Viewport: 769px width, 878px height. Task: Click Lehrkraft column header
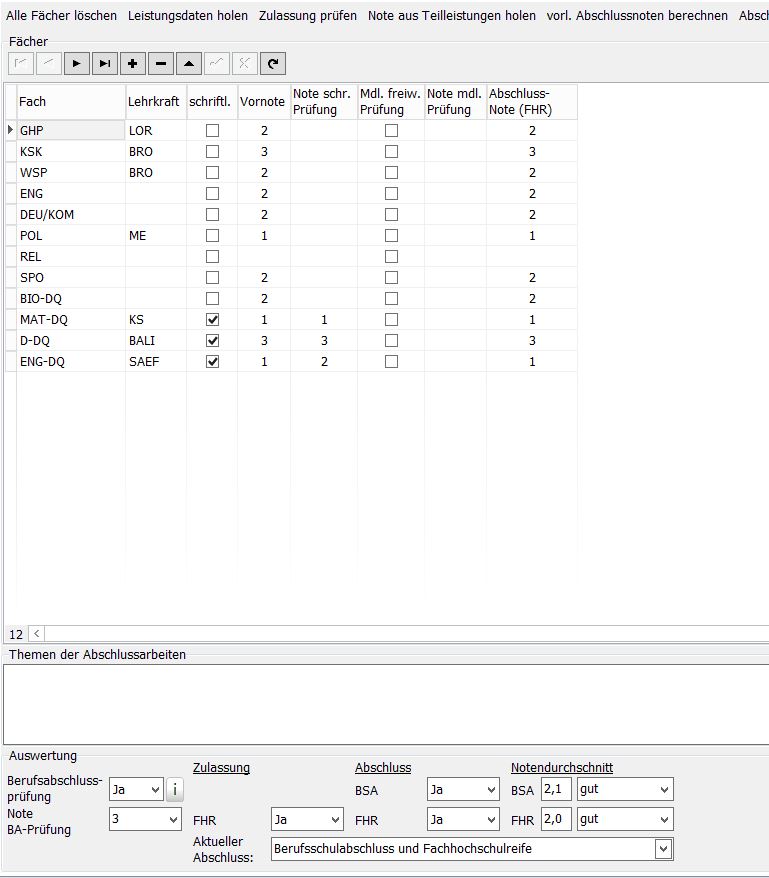coord(156,102)
